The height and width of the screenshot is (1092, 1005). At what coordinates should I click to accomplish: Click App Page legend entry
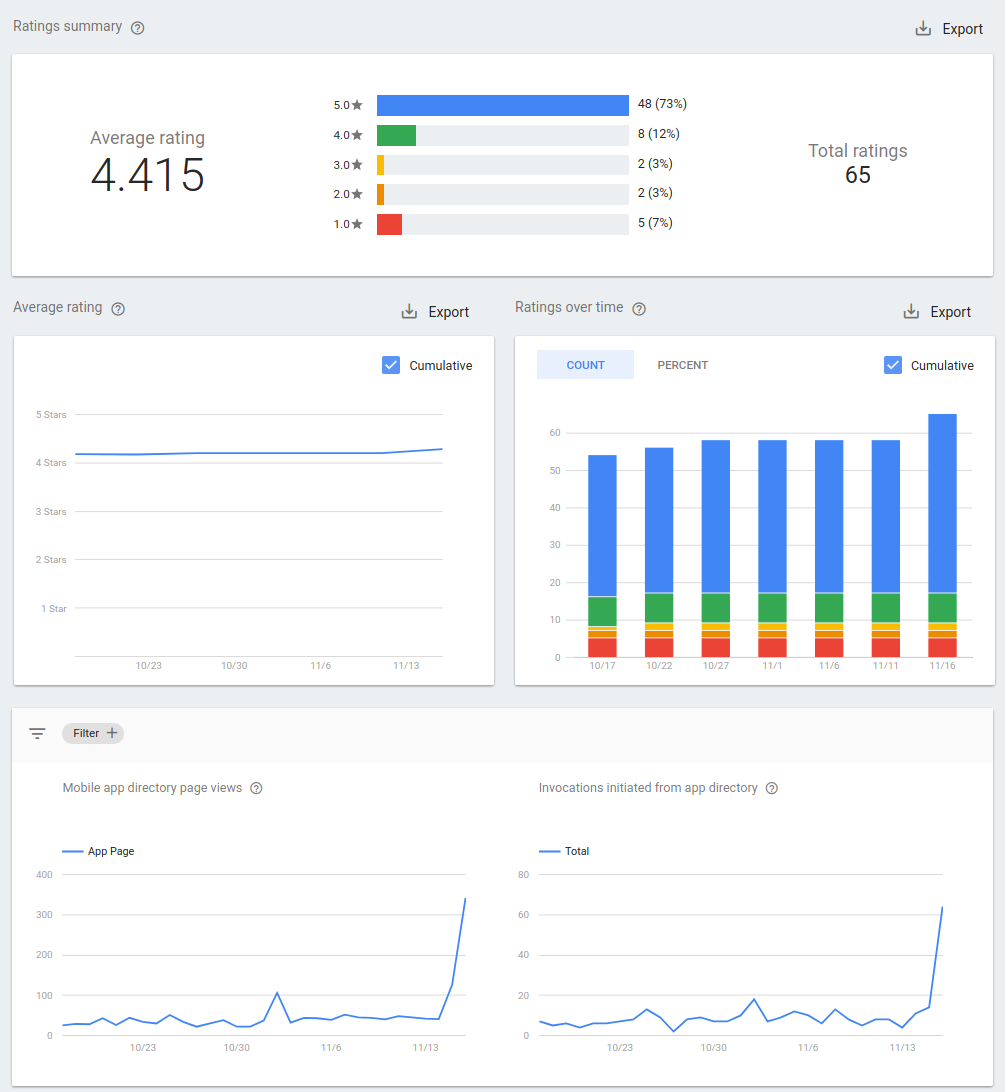coord(99,851)
